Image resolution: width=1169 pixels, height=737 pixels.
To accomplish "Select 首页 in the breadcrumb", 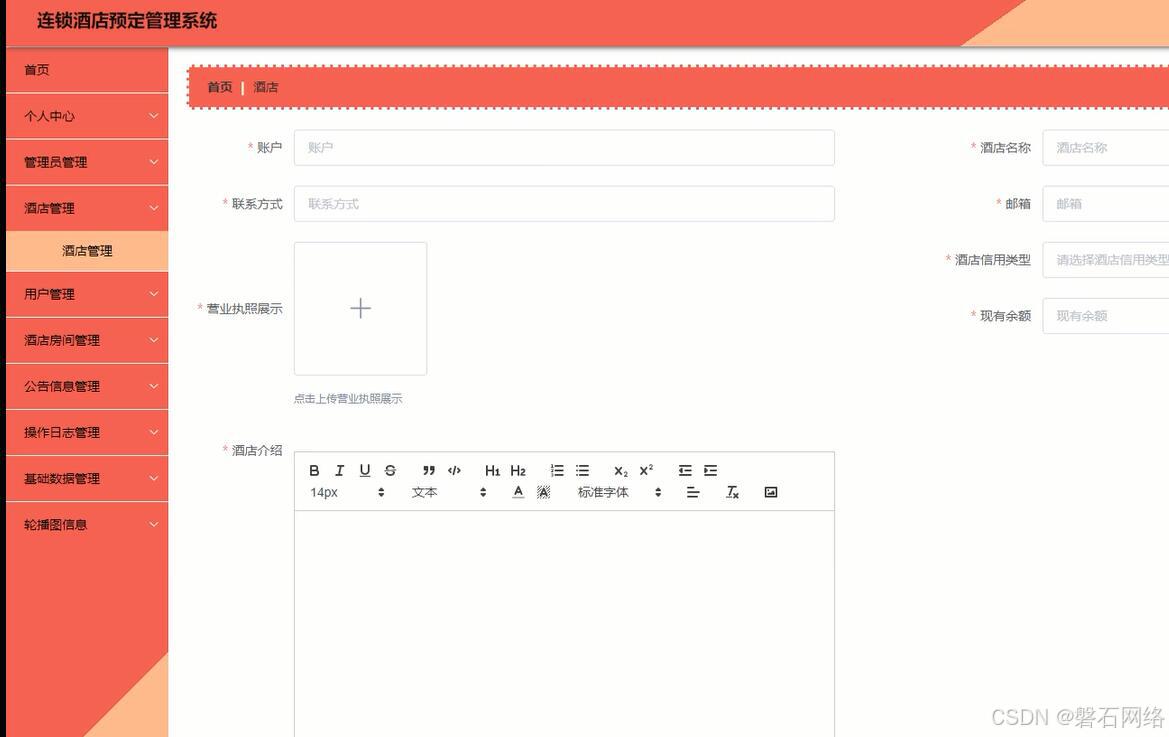I will click(x=219, y=87).
